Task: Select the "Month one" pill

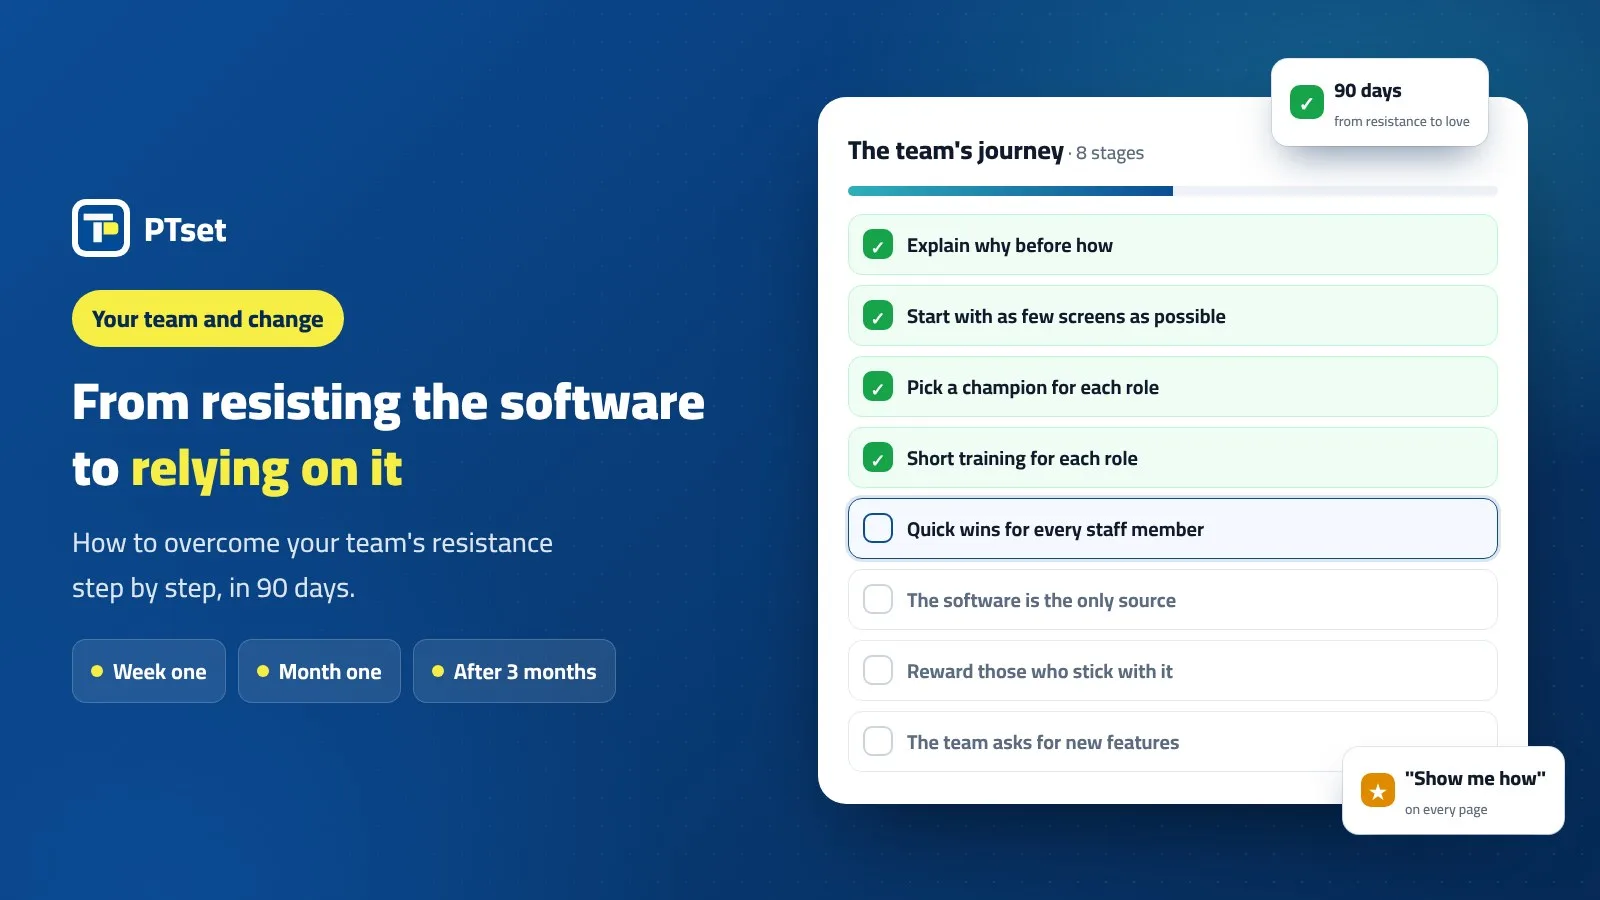Action: click(319, 671)
